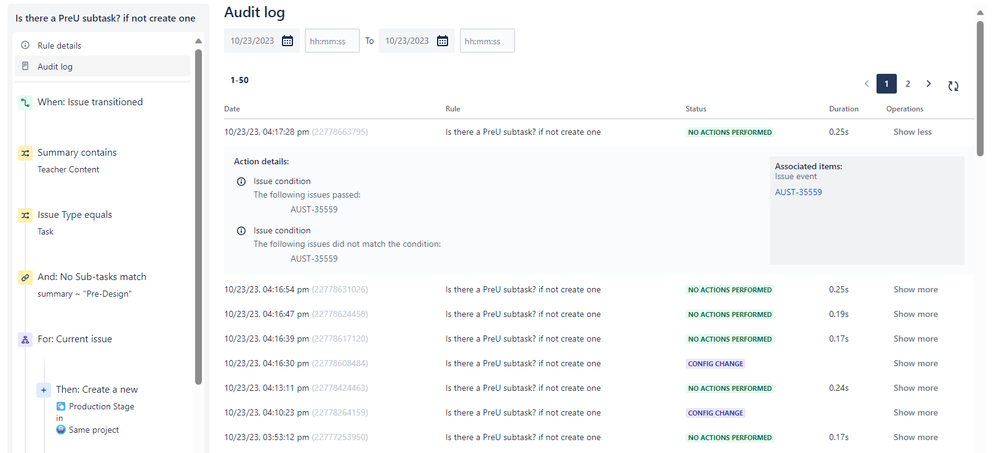Click the plus icon beside Then: Create a new

click(43, 390)
